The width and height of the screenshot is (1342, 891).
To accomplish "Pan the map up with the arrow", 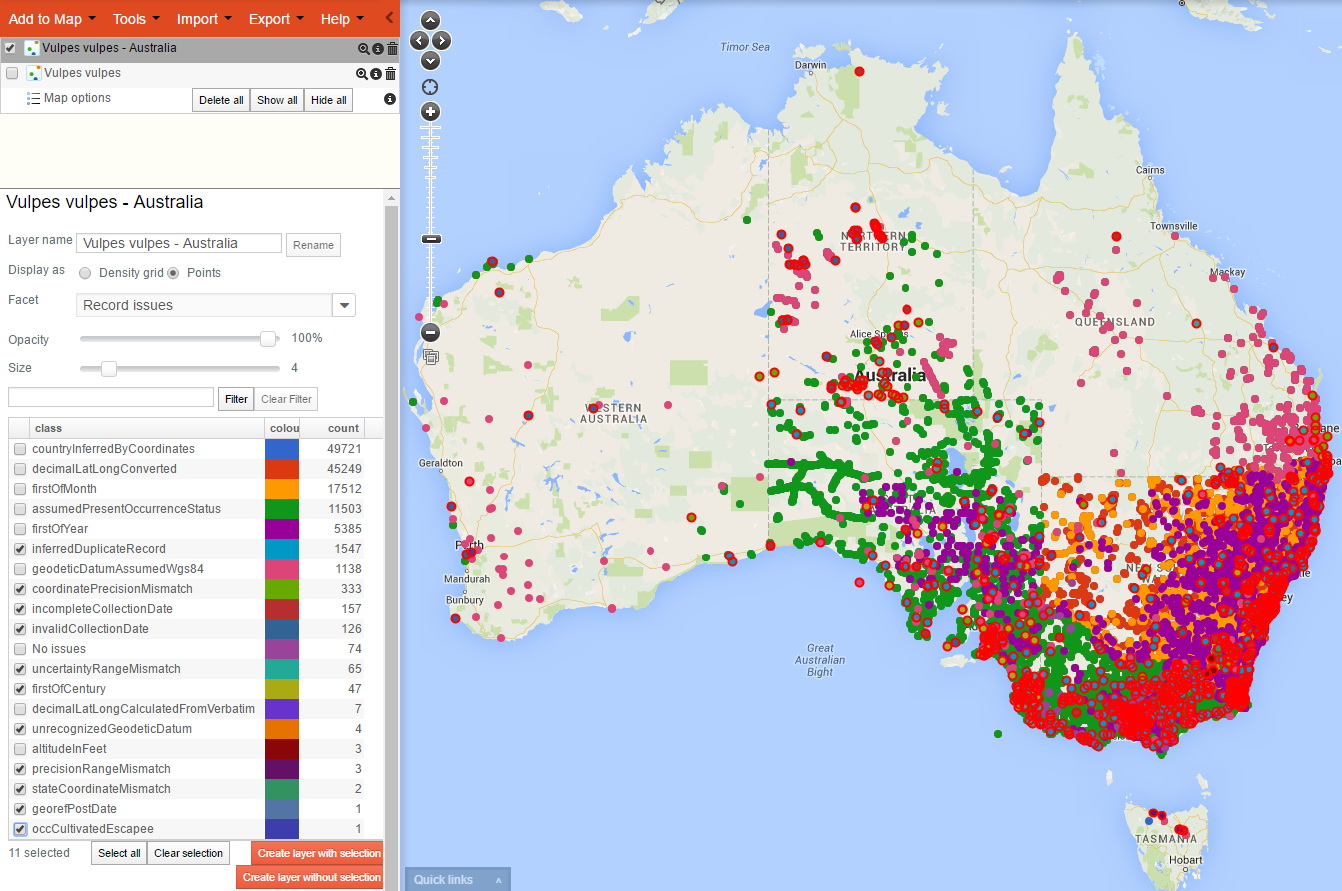I will (x=430, y=20).
